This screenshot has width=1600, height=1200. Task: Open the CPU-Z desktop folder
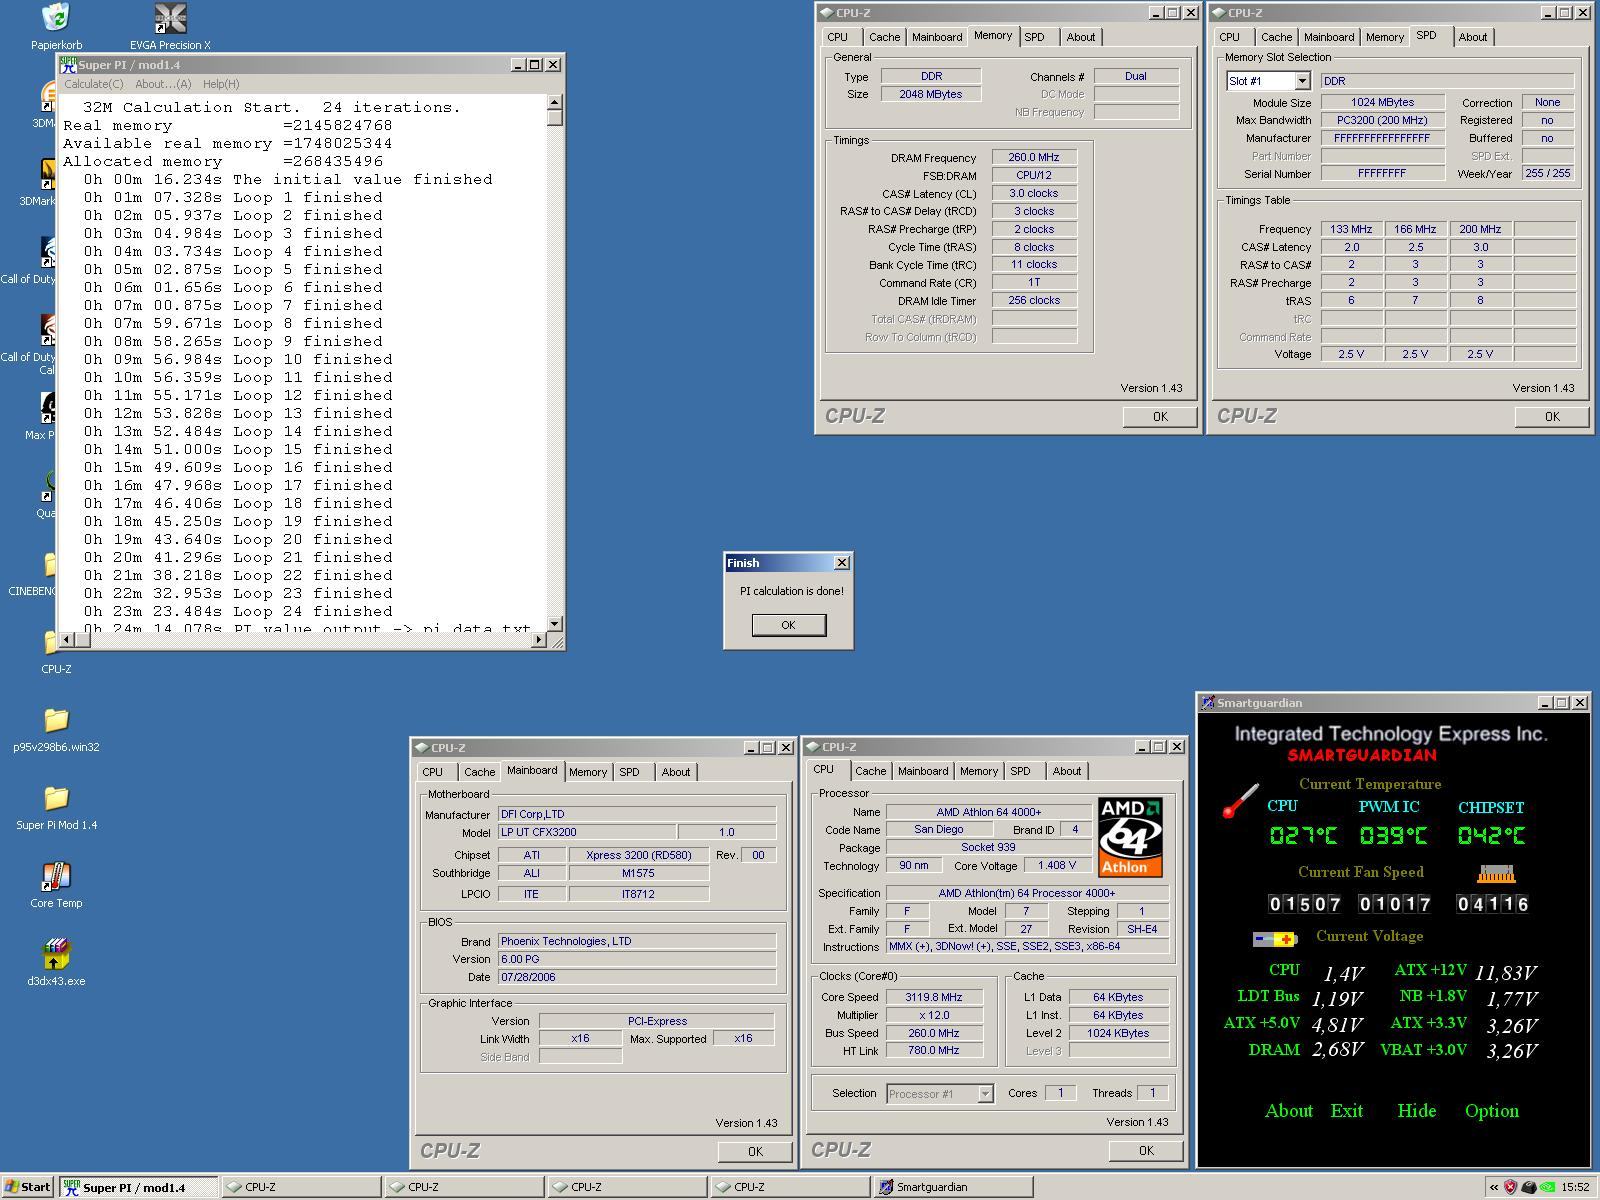pyautogui.click(x=56, y=643)
